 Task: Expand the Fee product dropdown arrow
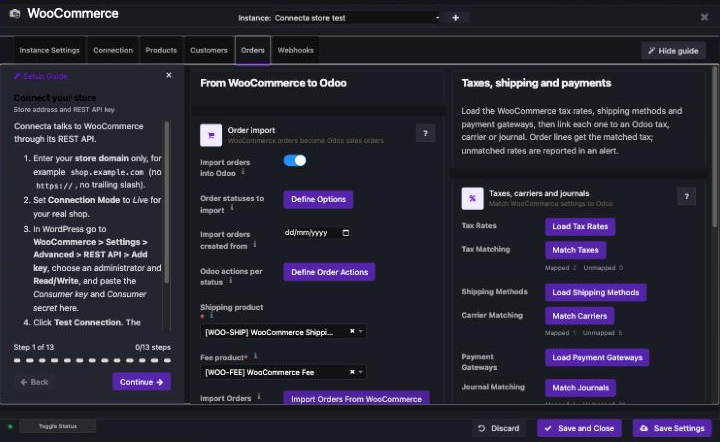tap(360, 372)
